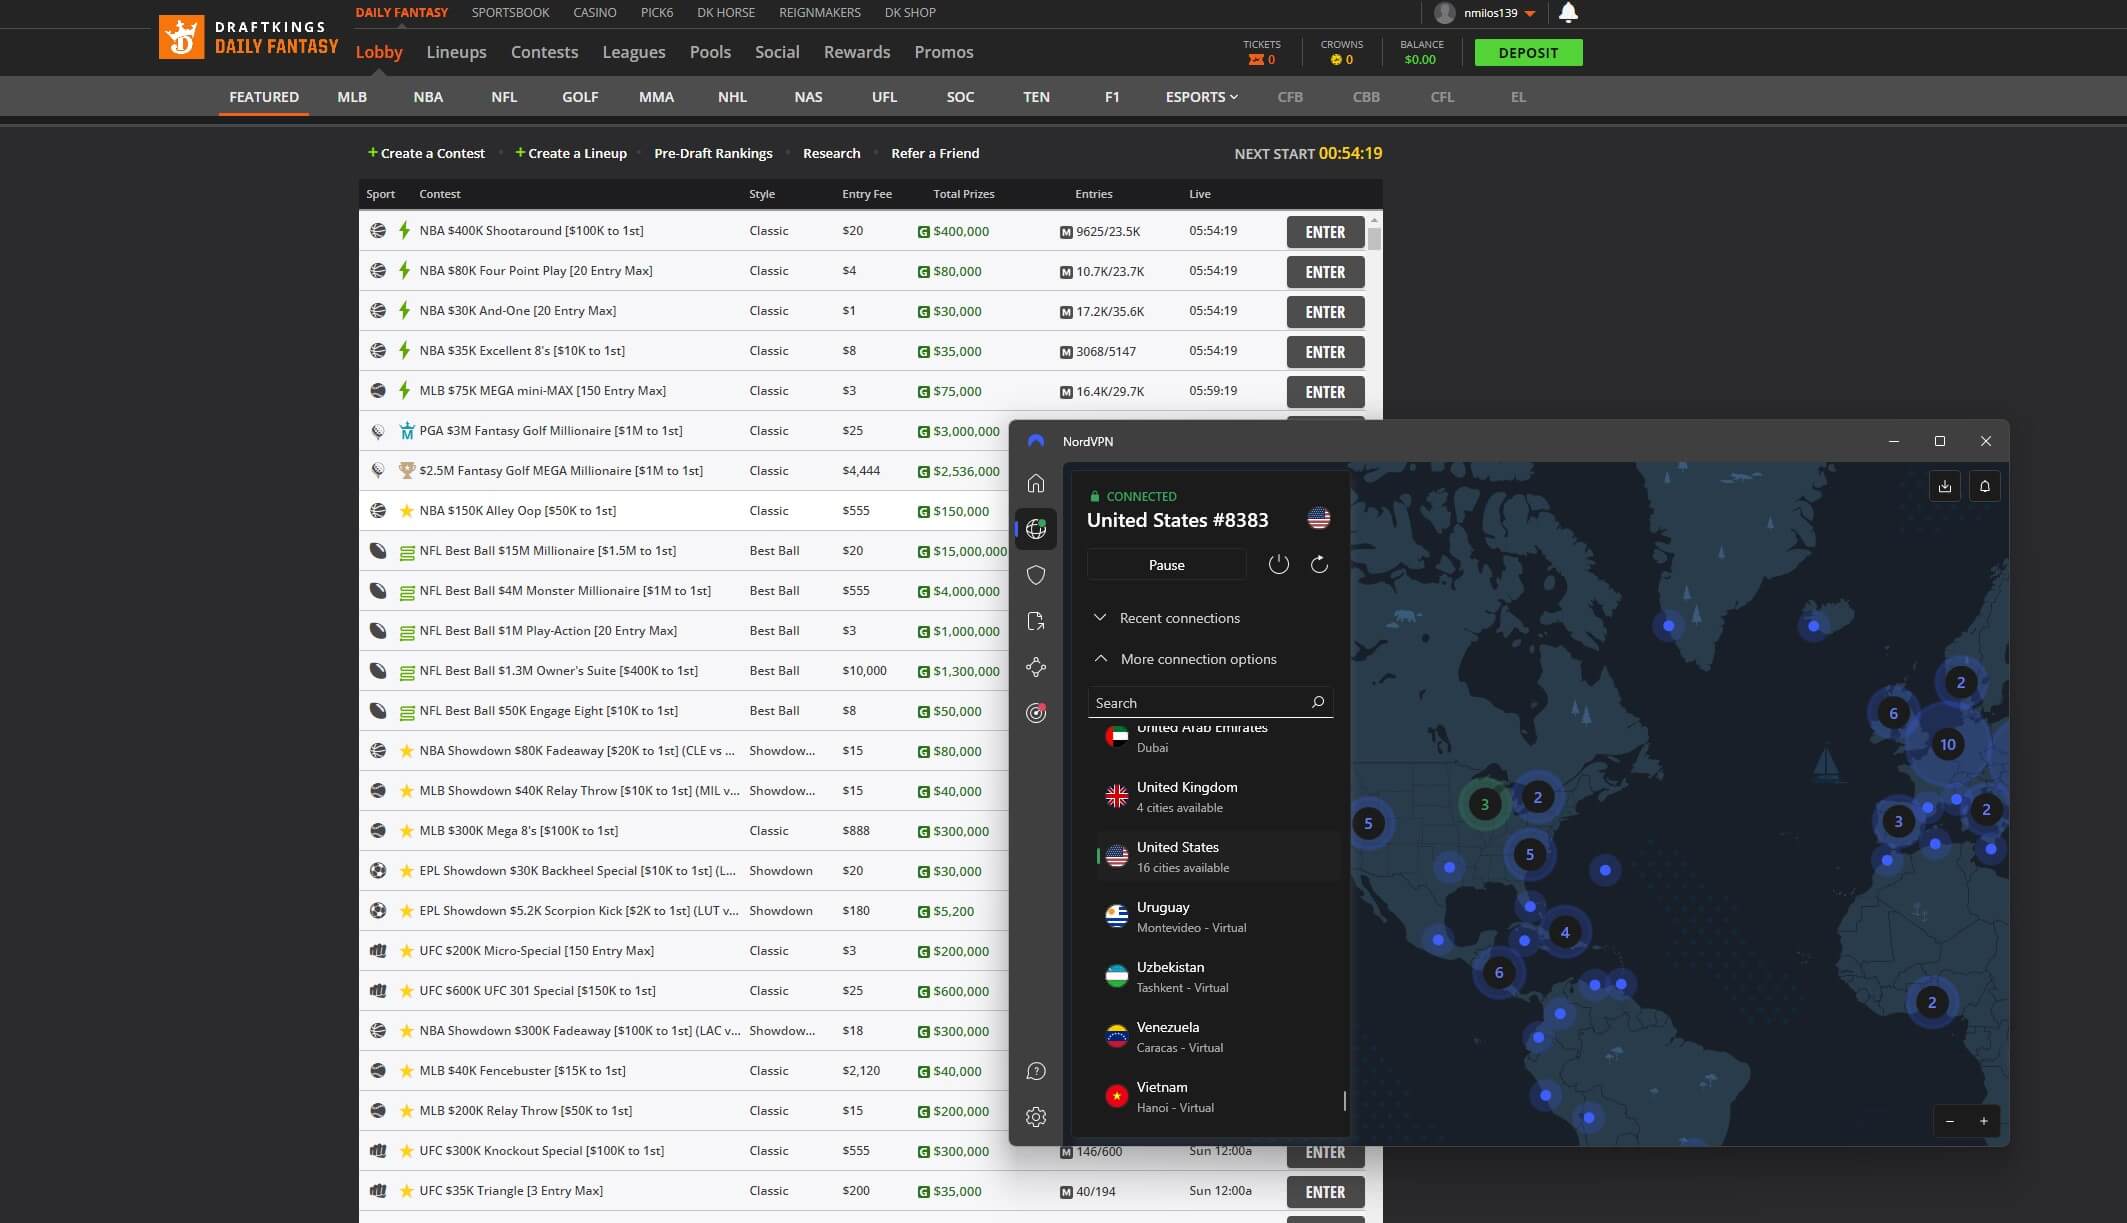The width and height of the screenshot is (2127, 1223).
Task: Click NordVPN download icon on map
Action: click(x=1945, y=486)
